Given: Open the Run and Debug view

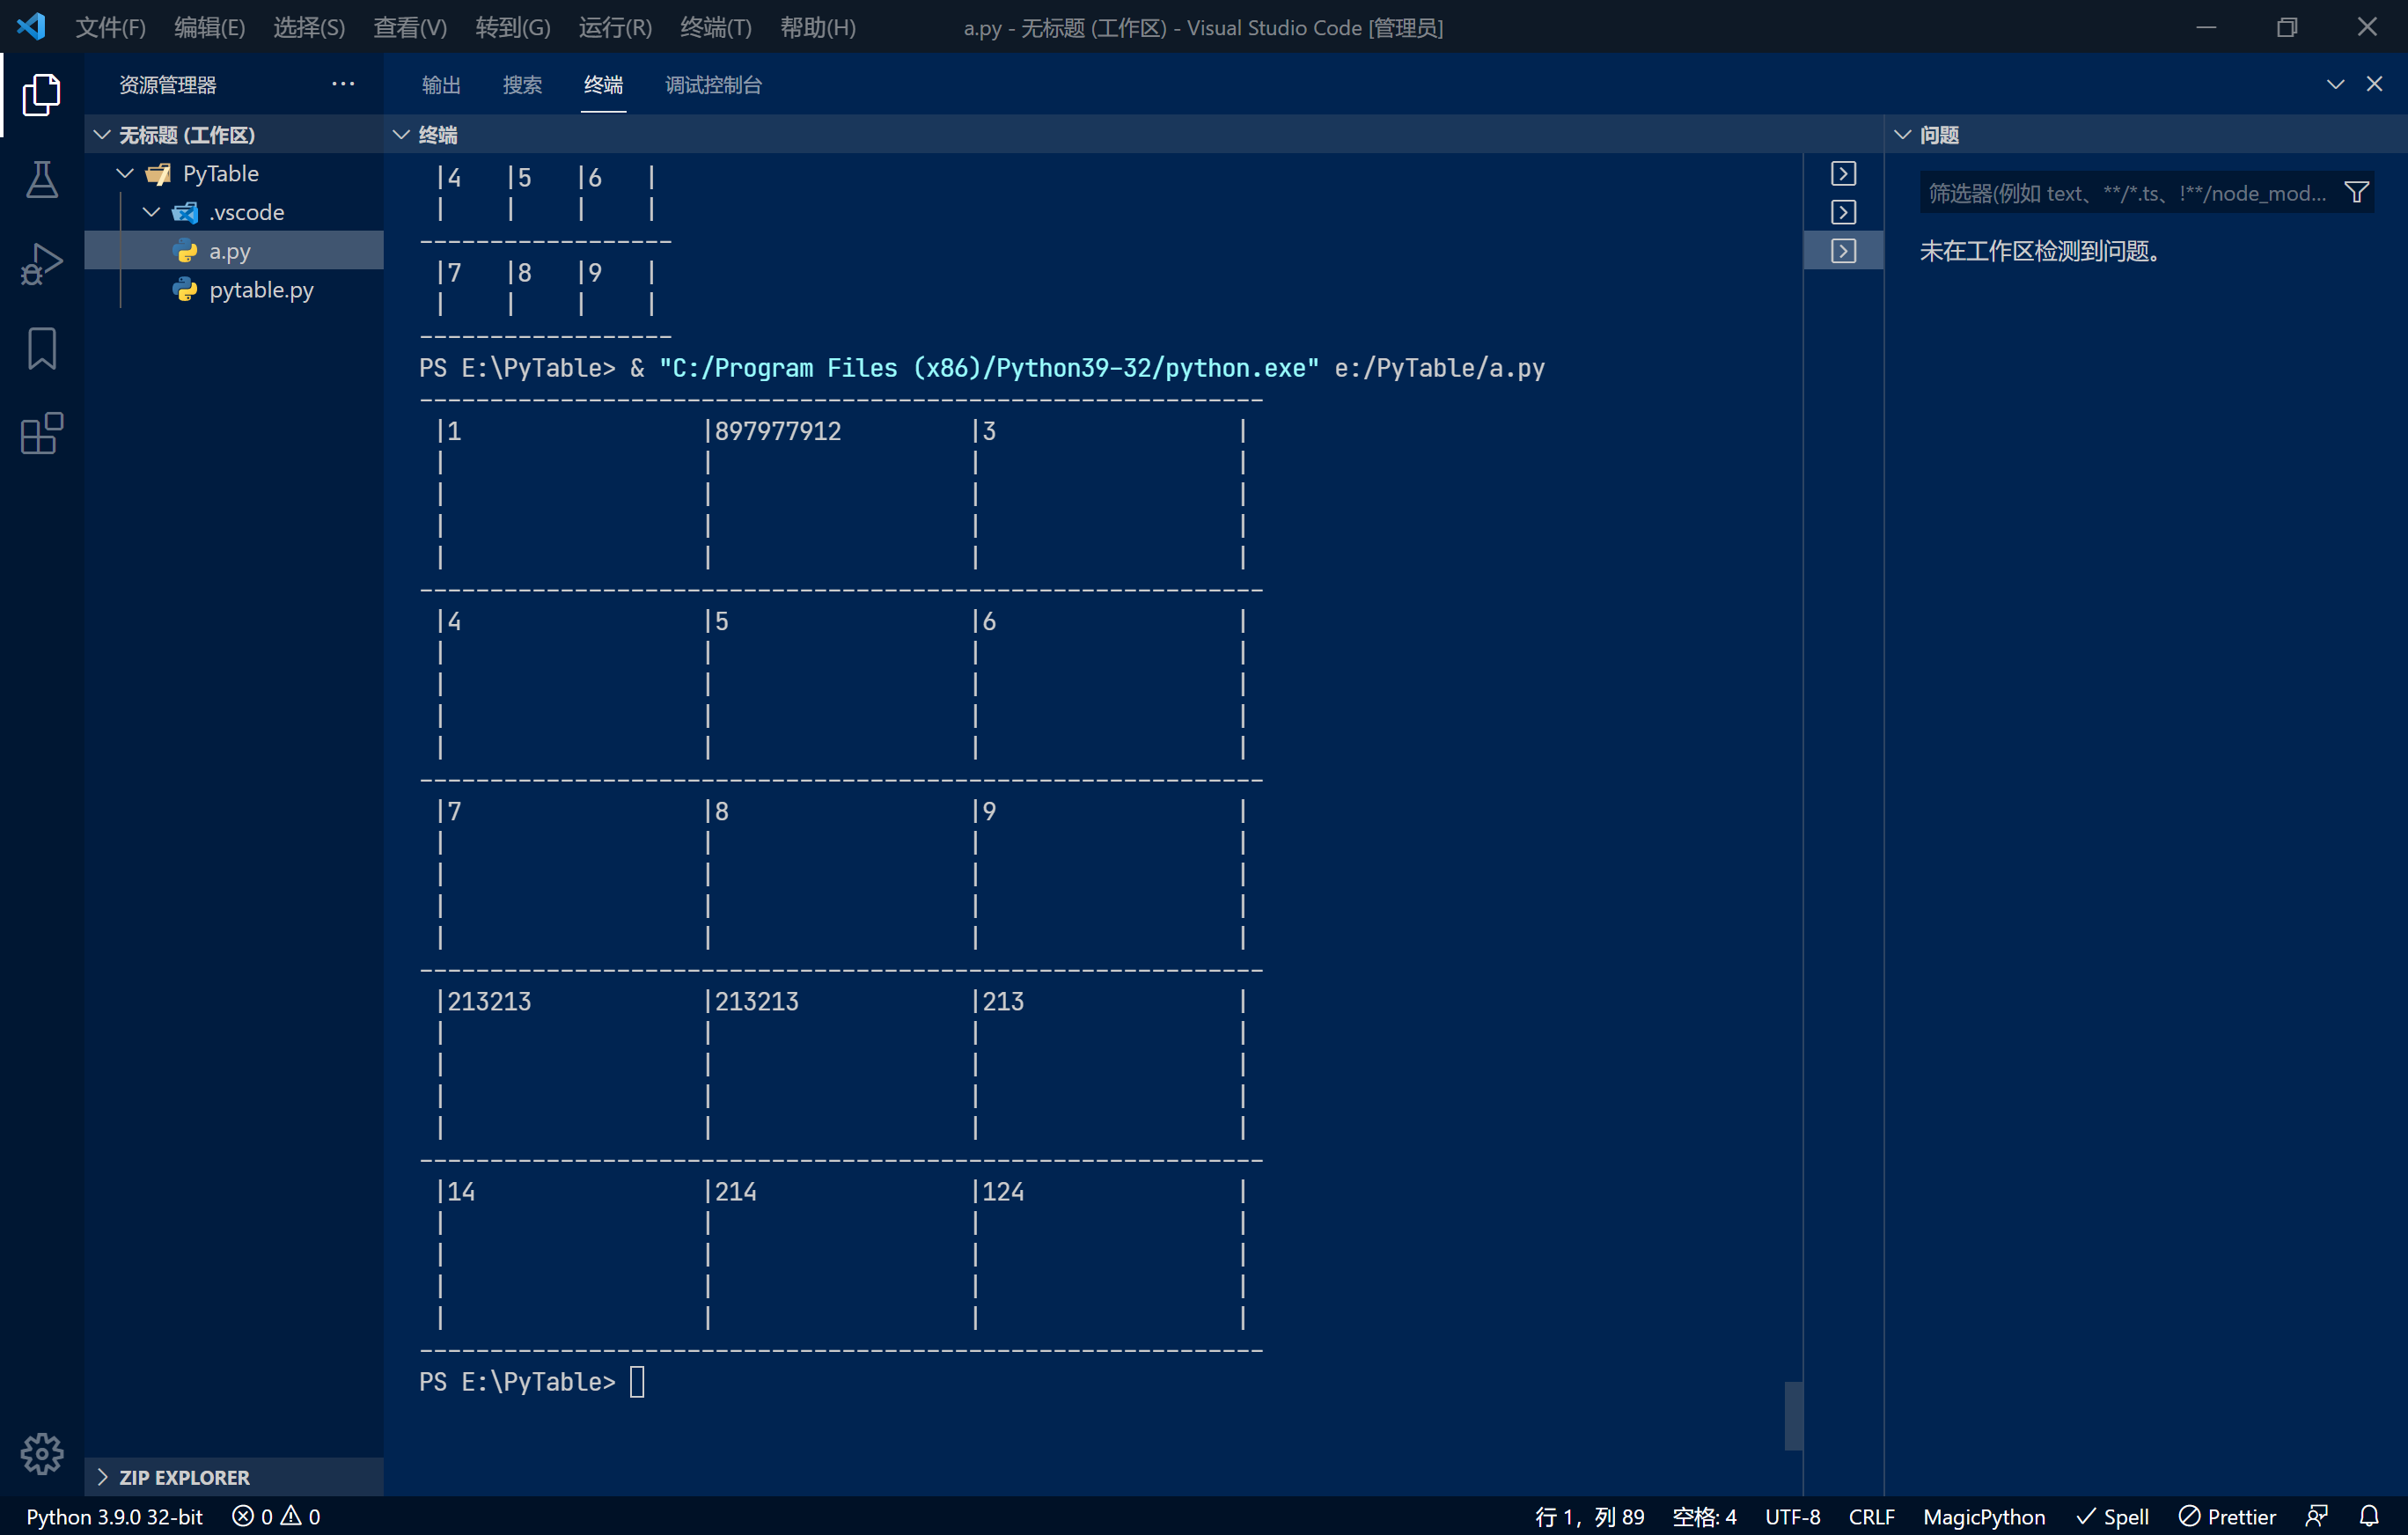Looking at the screenshot, I should pos(41,264).
